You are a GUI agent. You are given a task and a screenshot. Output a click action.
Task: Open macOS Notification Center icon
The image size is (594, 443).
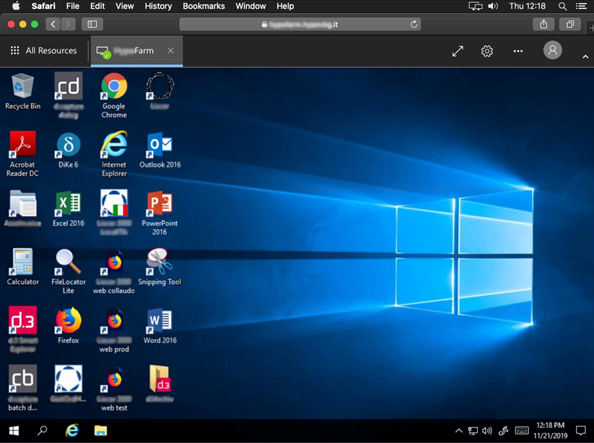(x=581, y=6)
